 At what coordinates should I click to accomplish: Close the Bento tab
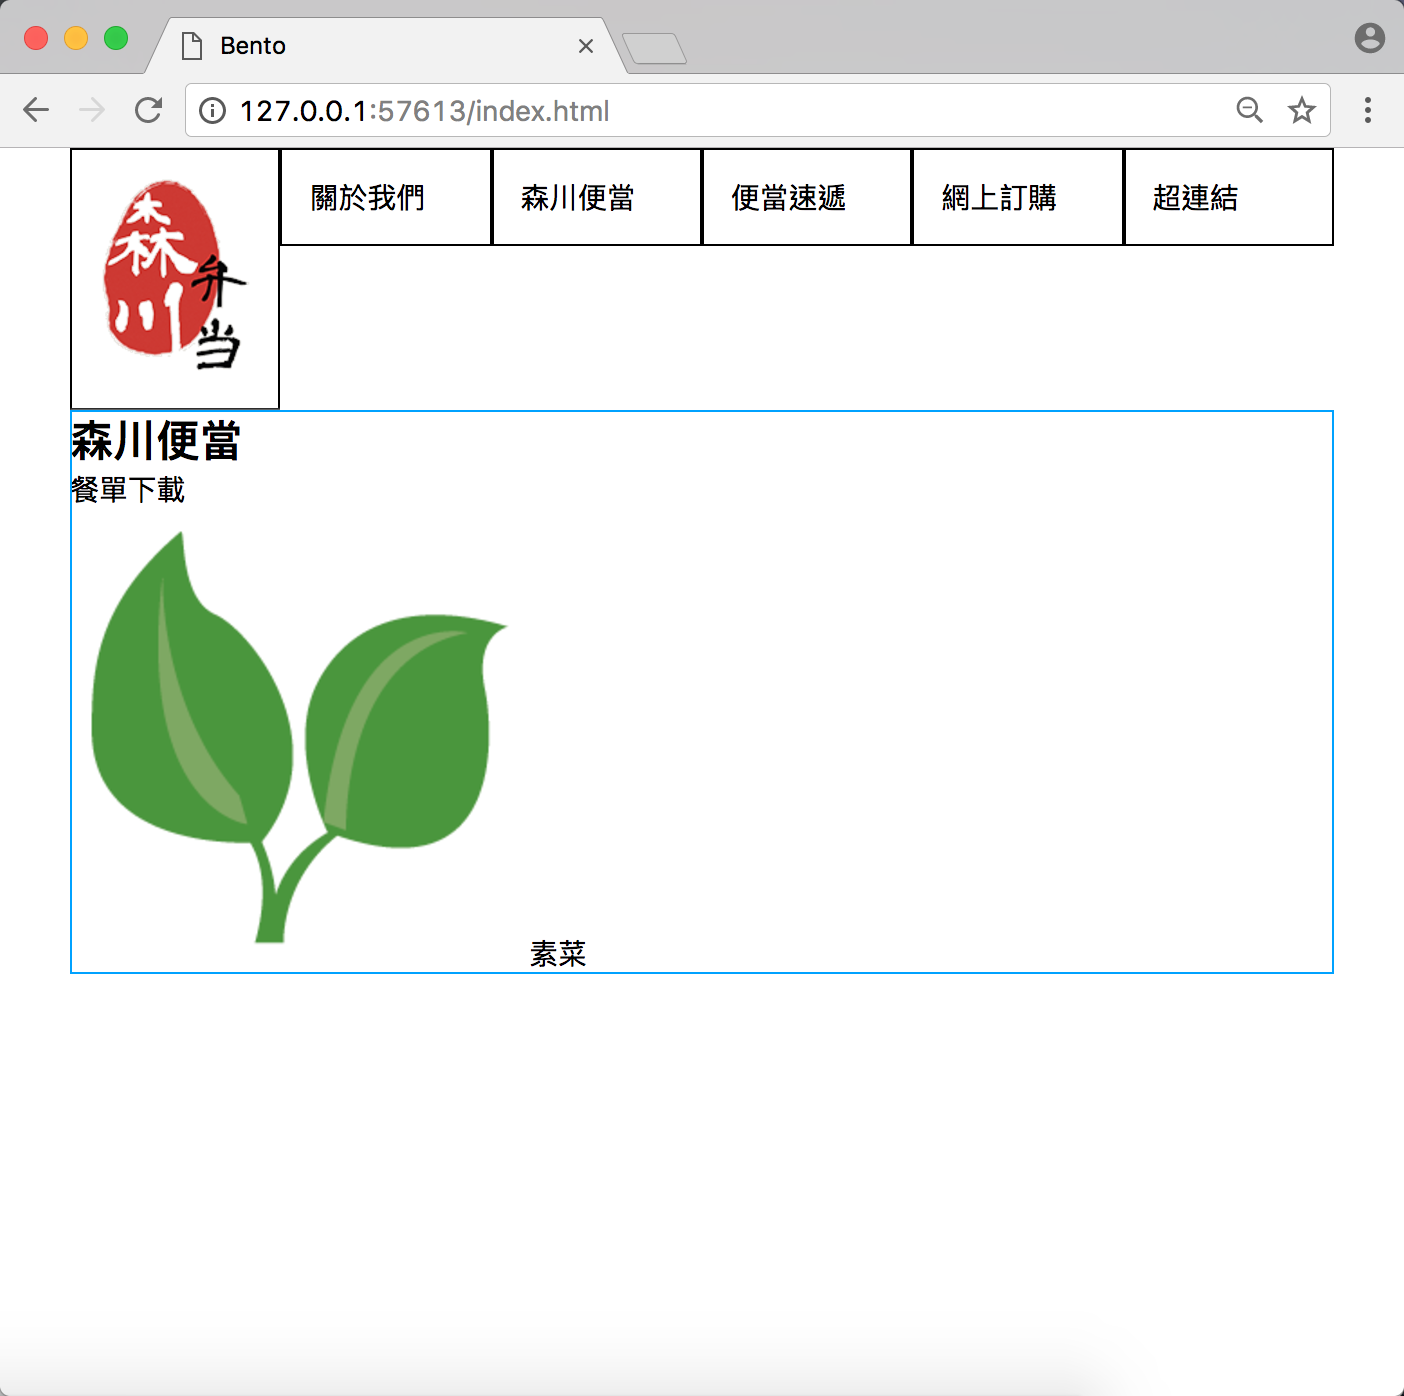586,46
